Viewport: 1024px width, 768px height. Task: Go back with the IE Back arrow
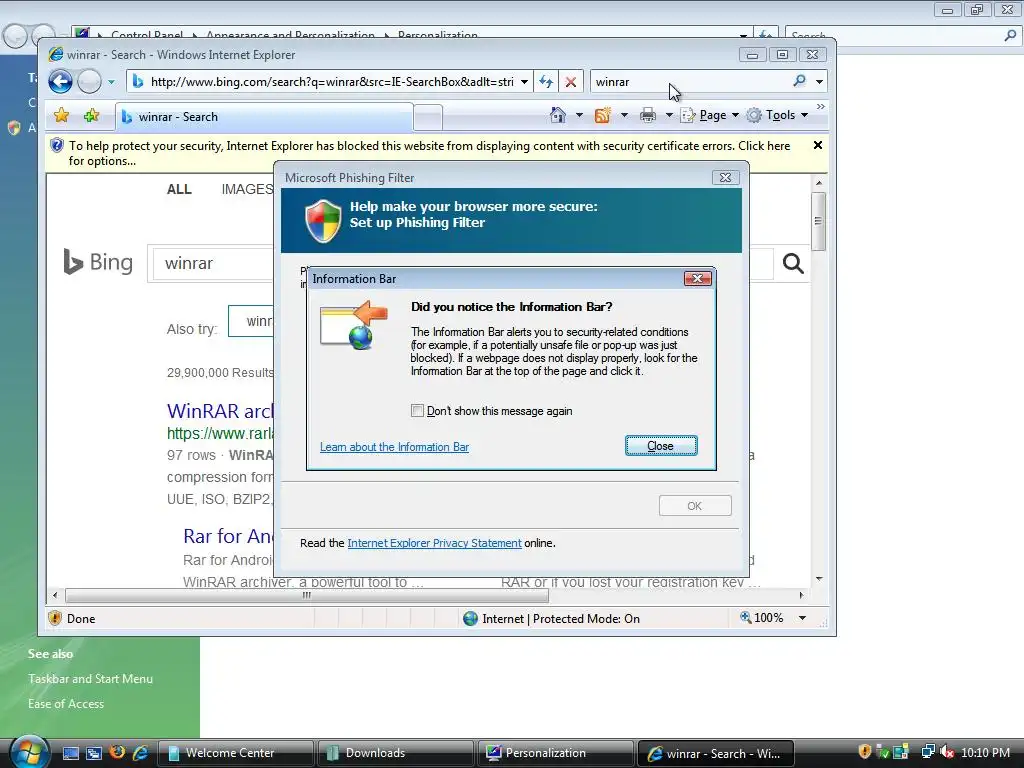point(60,82)
